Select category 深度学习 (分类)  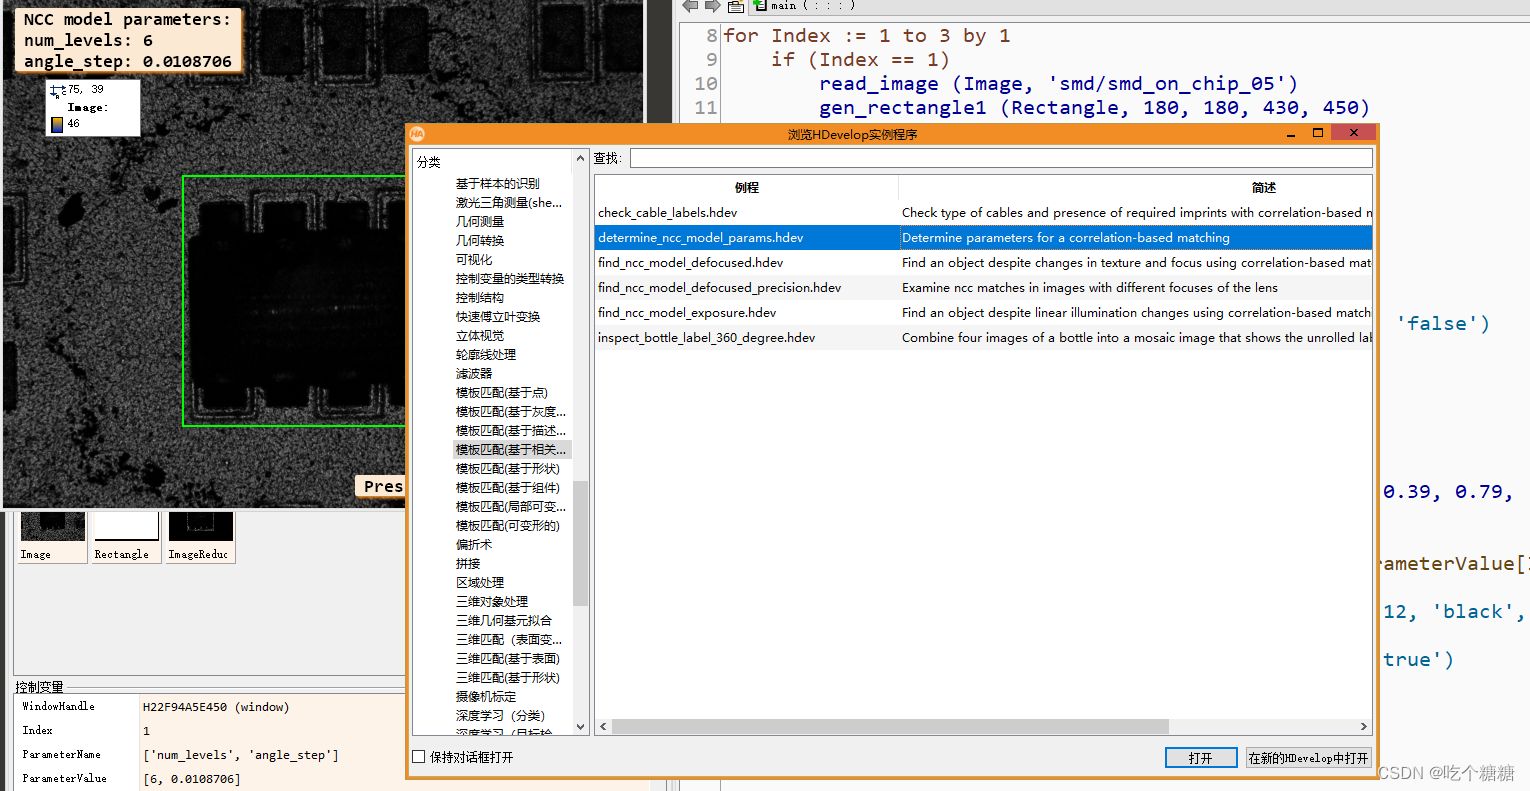coord(501,715)
